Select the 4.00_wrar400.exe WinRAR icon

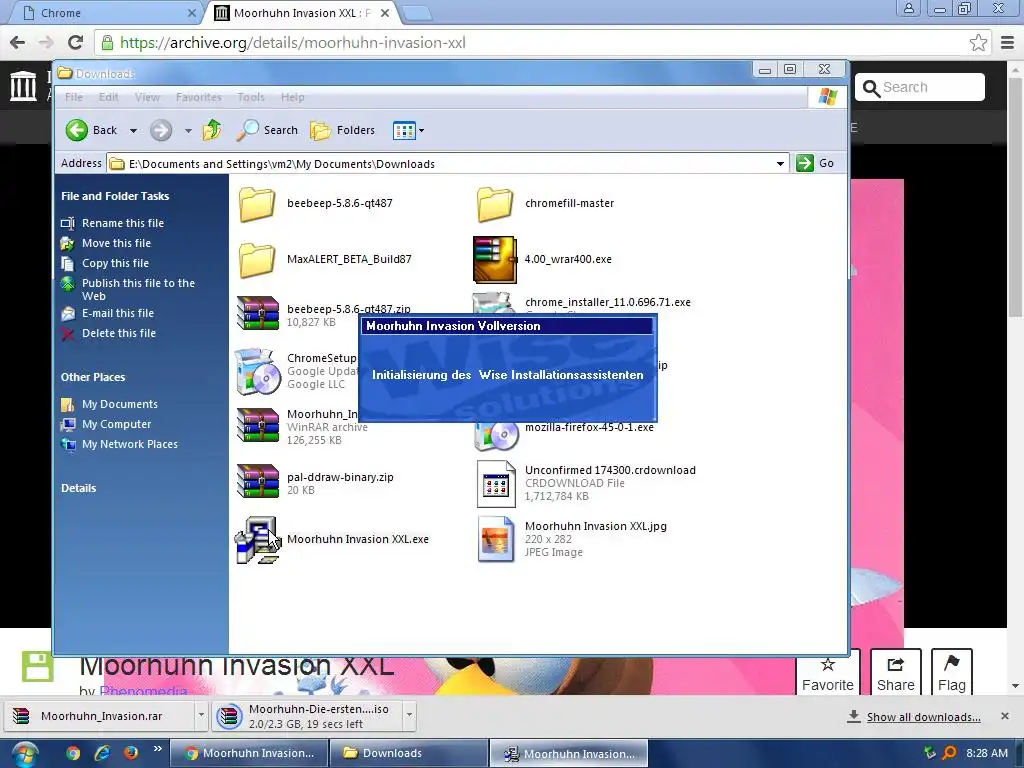494,260
